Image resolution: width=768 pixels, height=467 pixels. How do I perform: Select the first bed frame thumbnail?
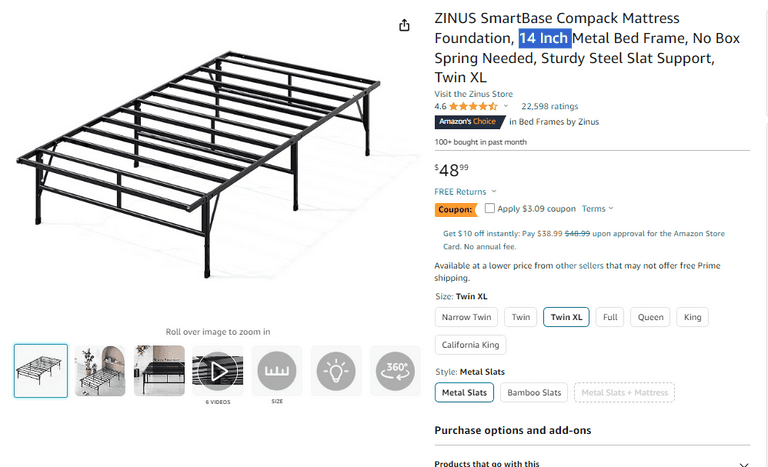click(x=41, y=371)
